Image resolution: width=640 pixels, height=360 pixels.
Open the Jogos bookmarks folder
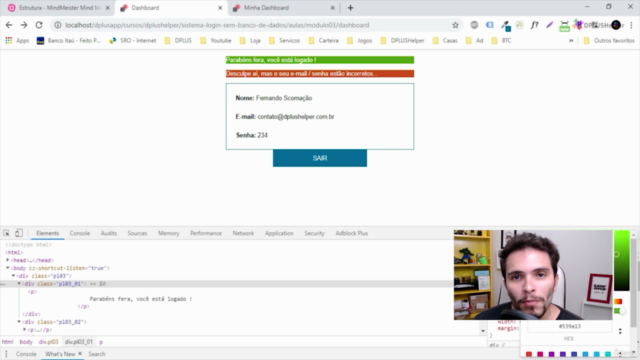[360, 40]
